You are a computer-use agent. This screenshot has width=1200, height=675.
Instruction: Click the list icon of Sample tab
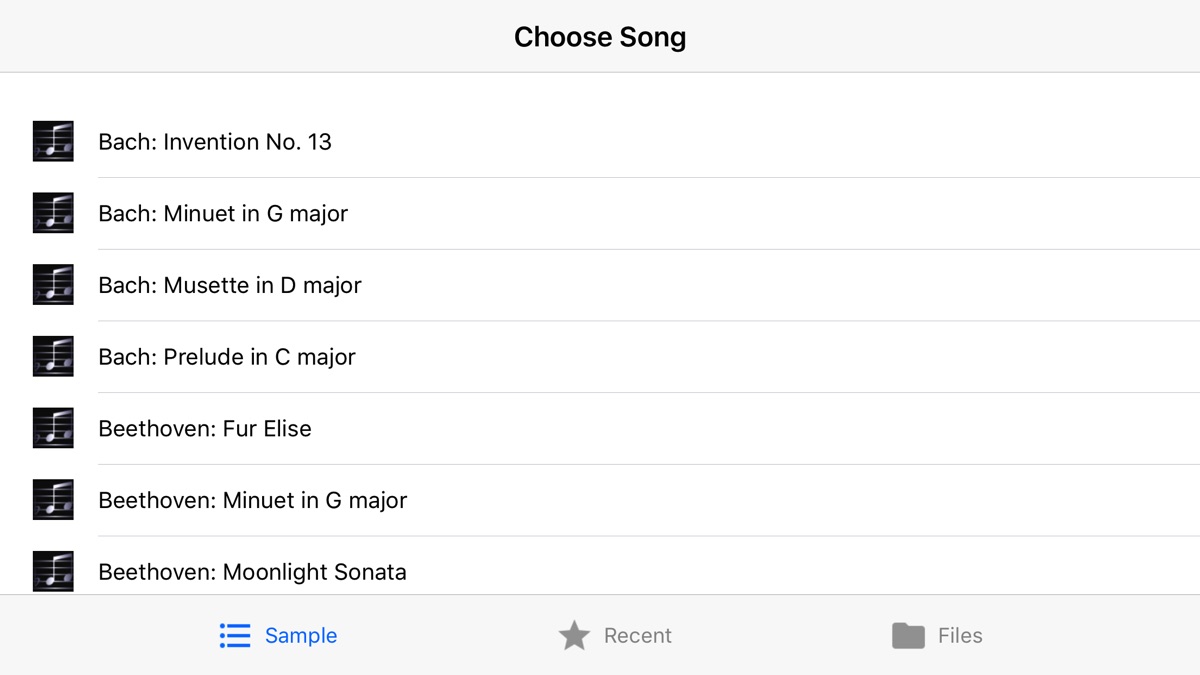tap(235, 636)
